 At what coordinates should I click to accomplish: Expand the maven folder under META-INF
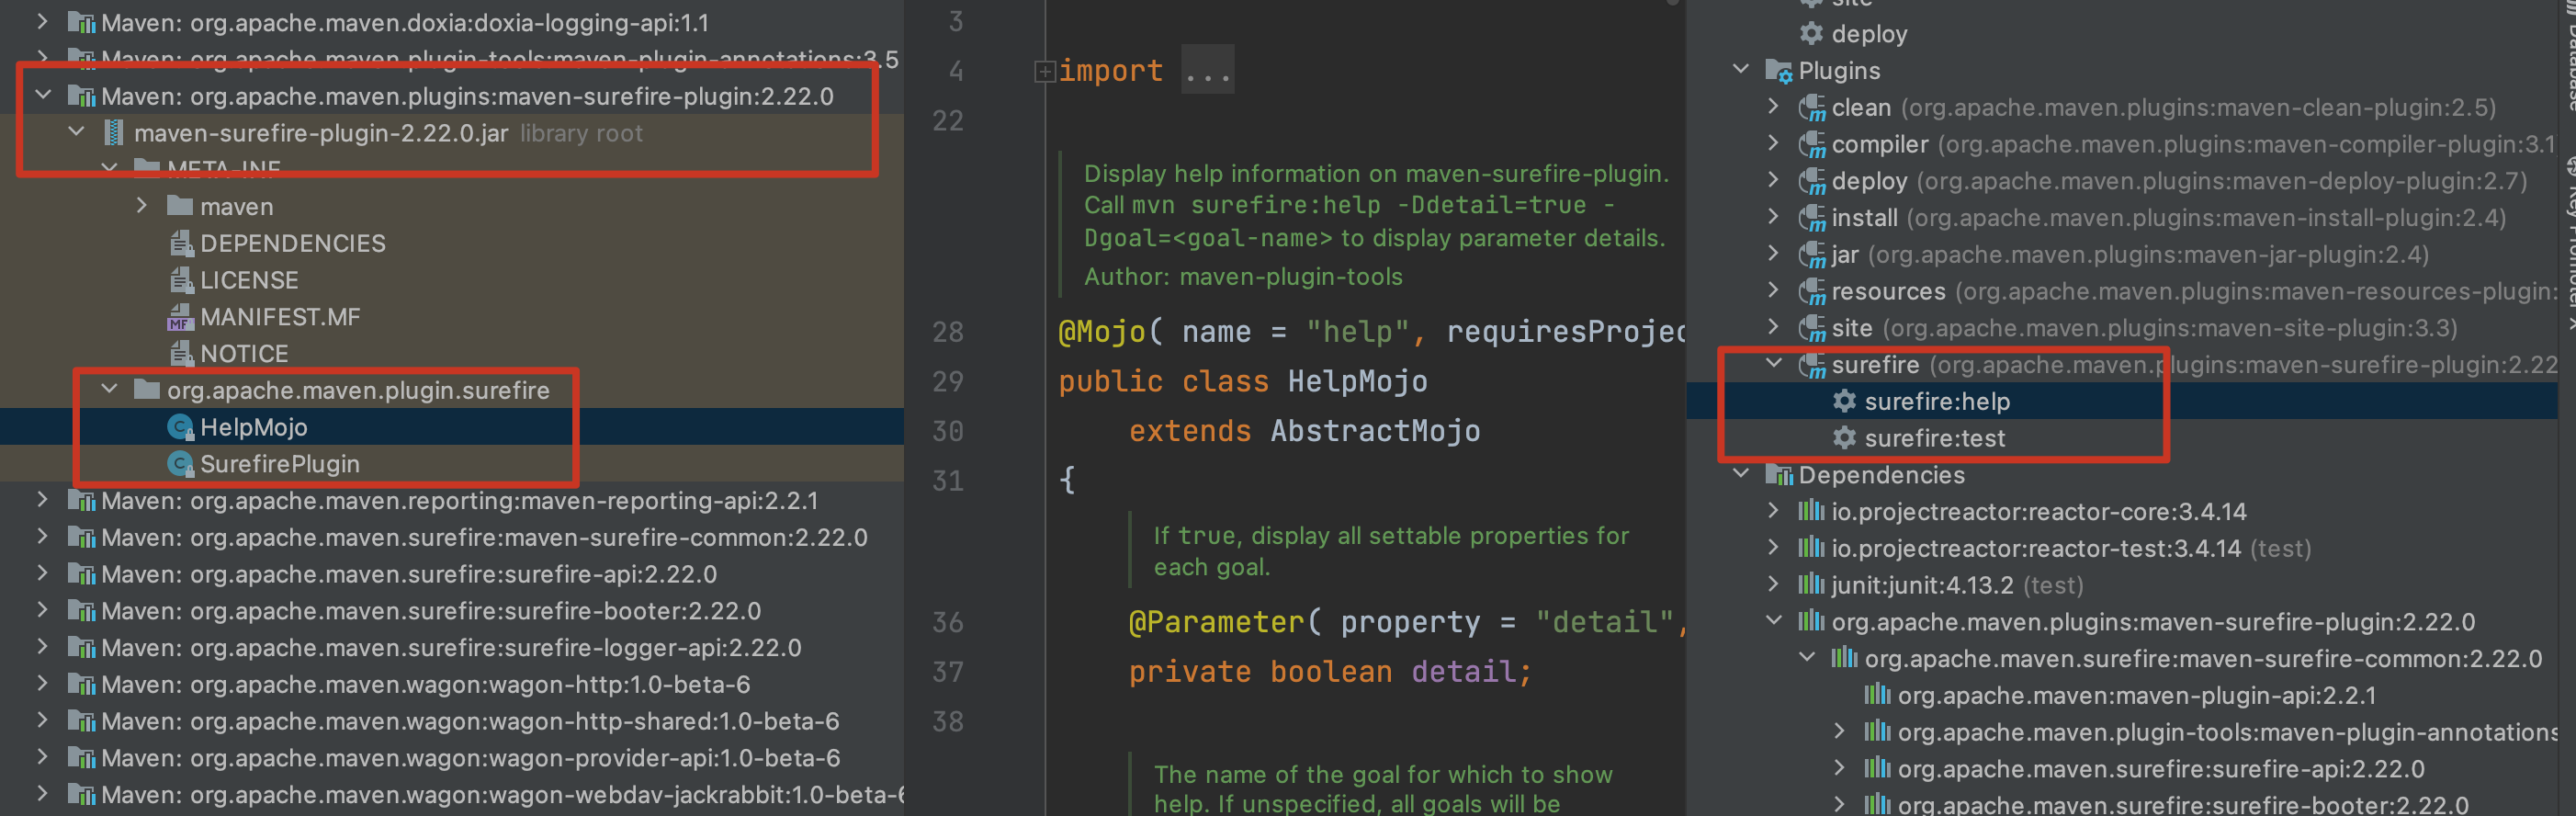pos(142,206)
